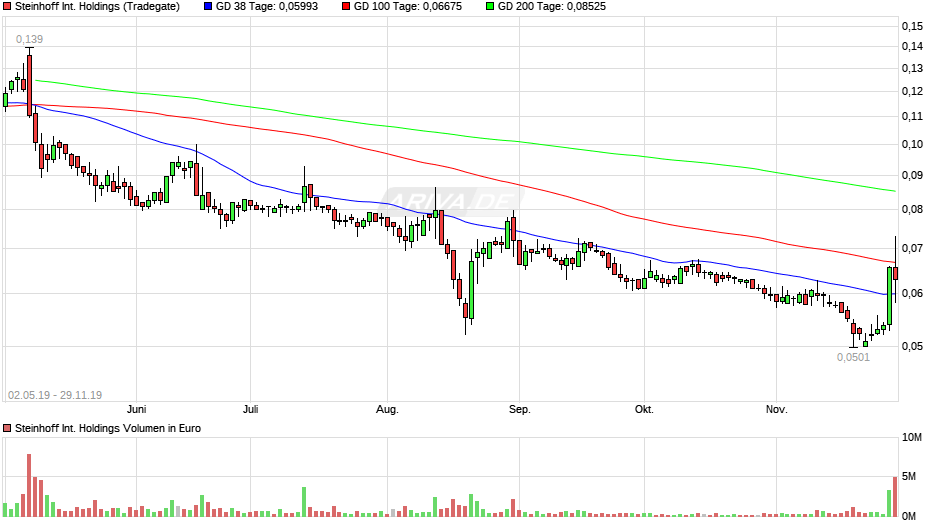The width and height of the screenshot is (940, 526).
Task: Click the date range 02.05.19 - 29.11.19
Action: pos(55,395)
